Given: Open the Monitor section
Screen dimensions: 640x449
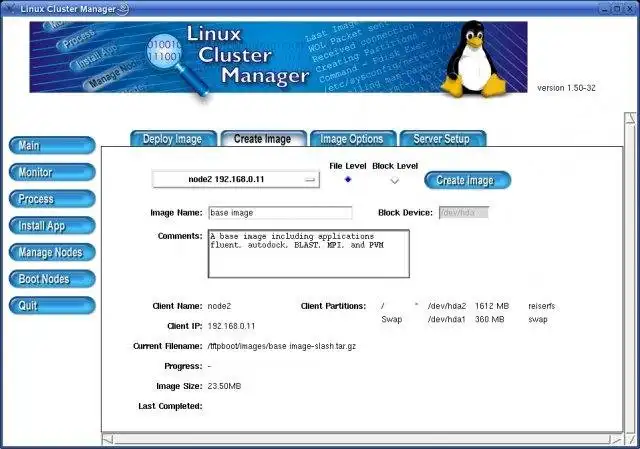Looking at the screenshot, I should click(x=52, y=172).
